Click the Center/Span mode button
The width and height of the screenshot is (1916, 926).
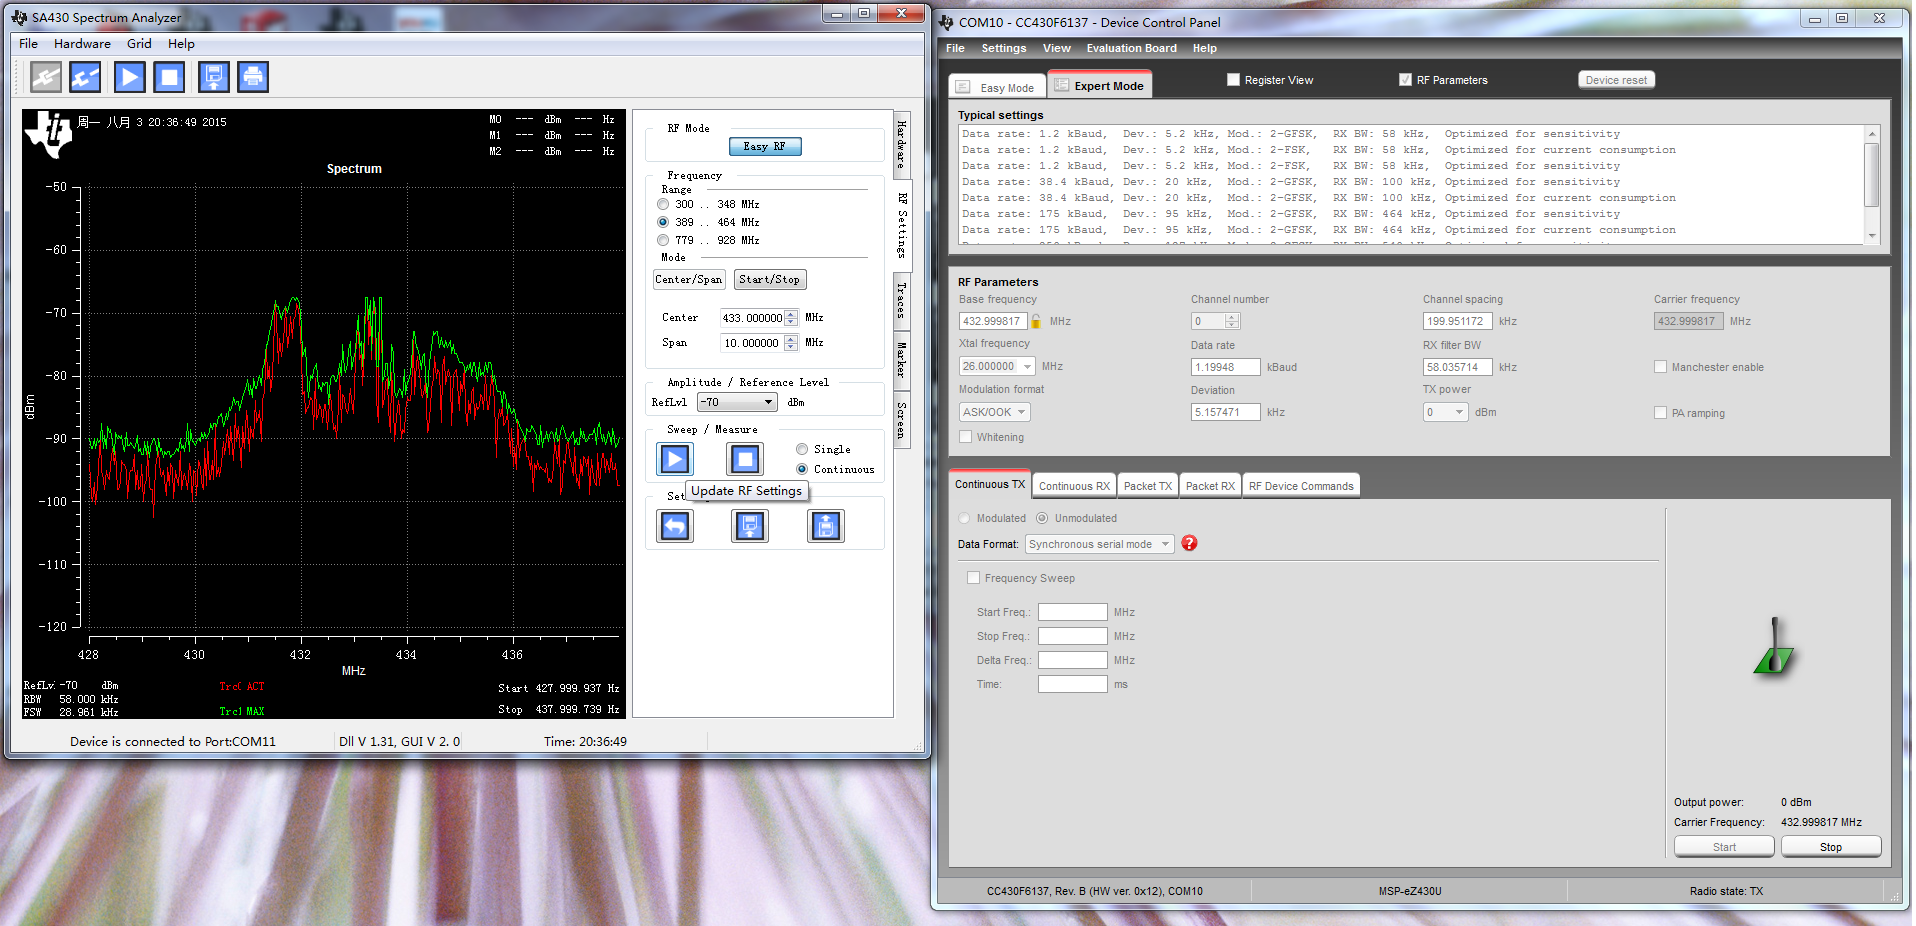[688, 280]
